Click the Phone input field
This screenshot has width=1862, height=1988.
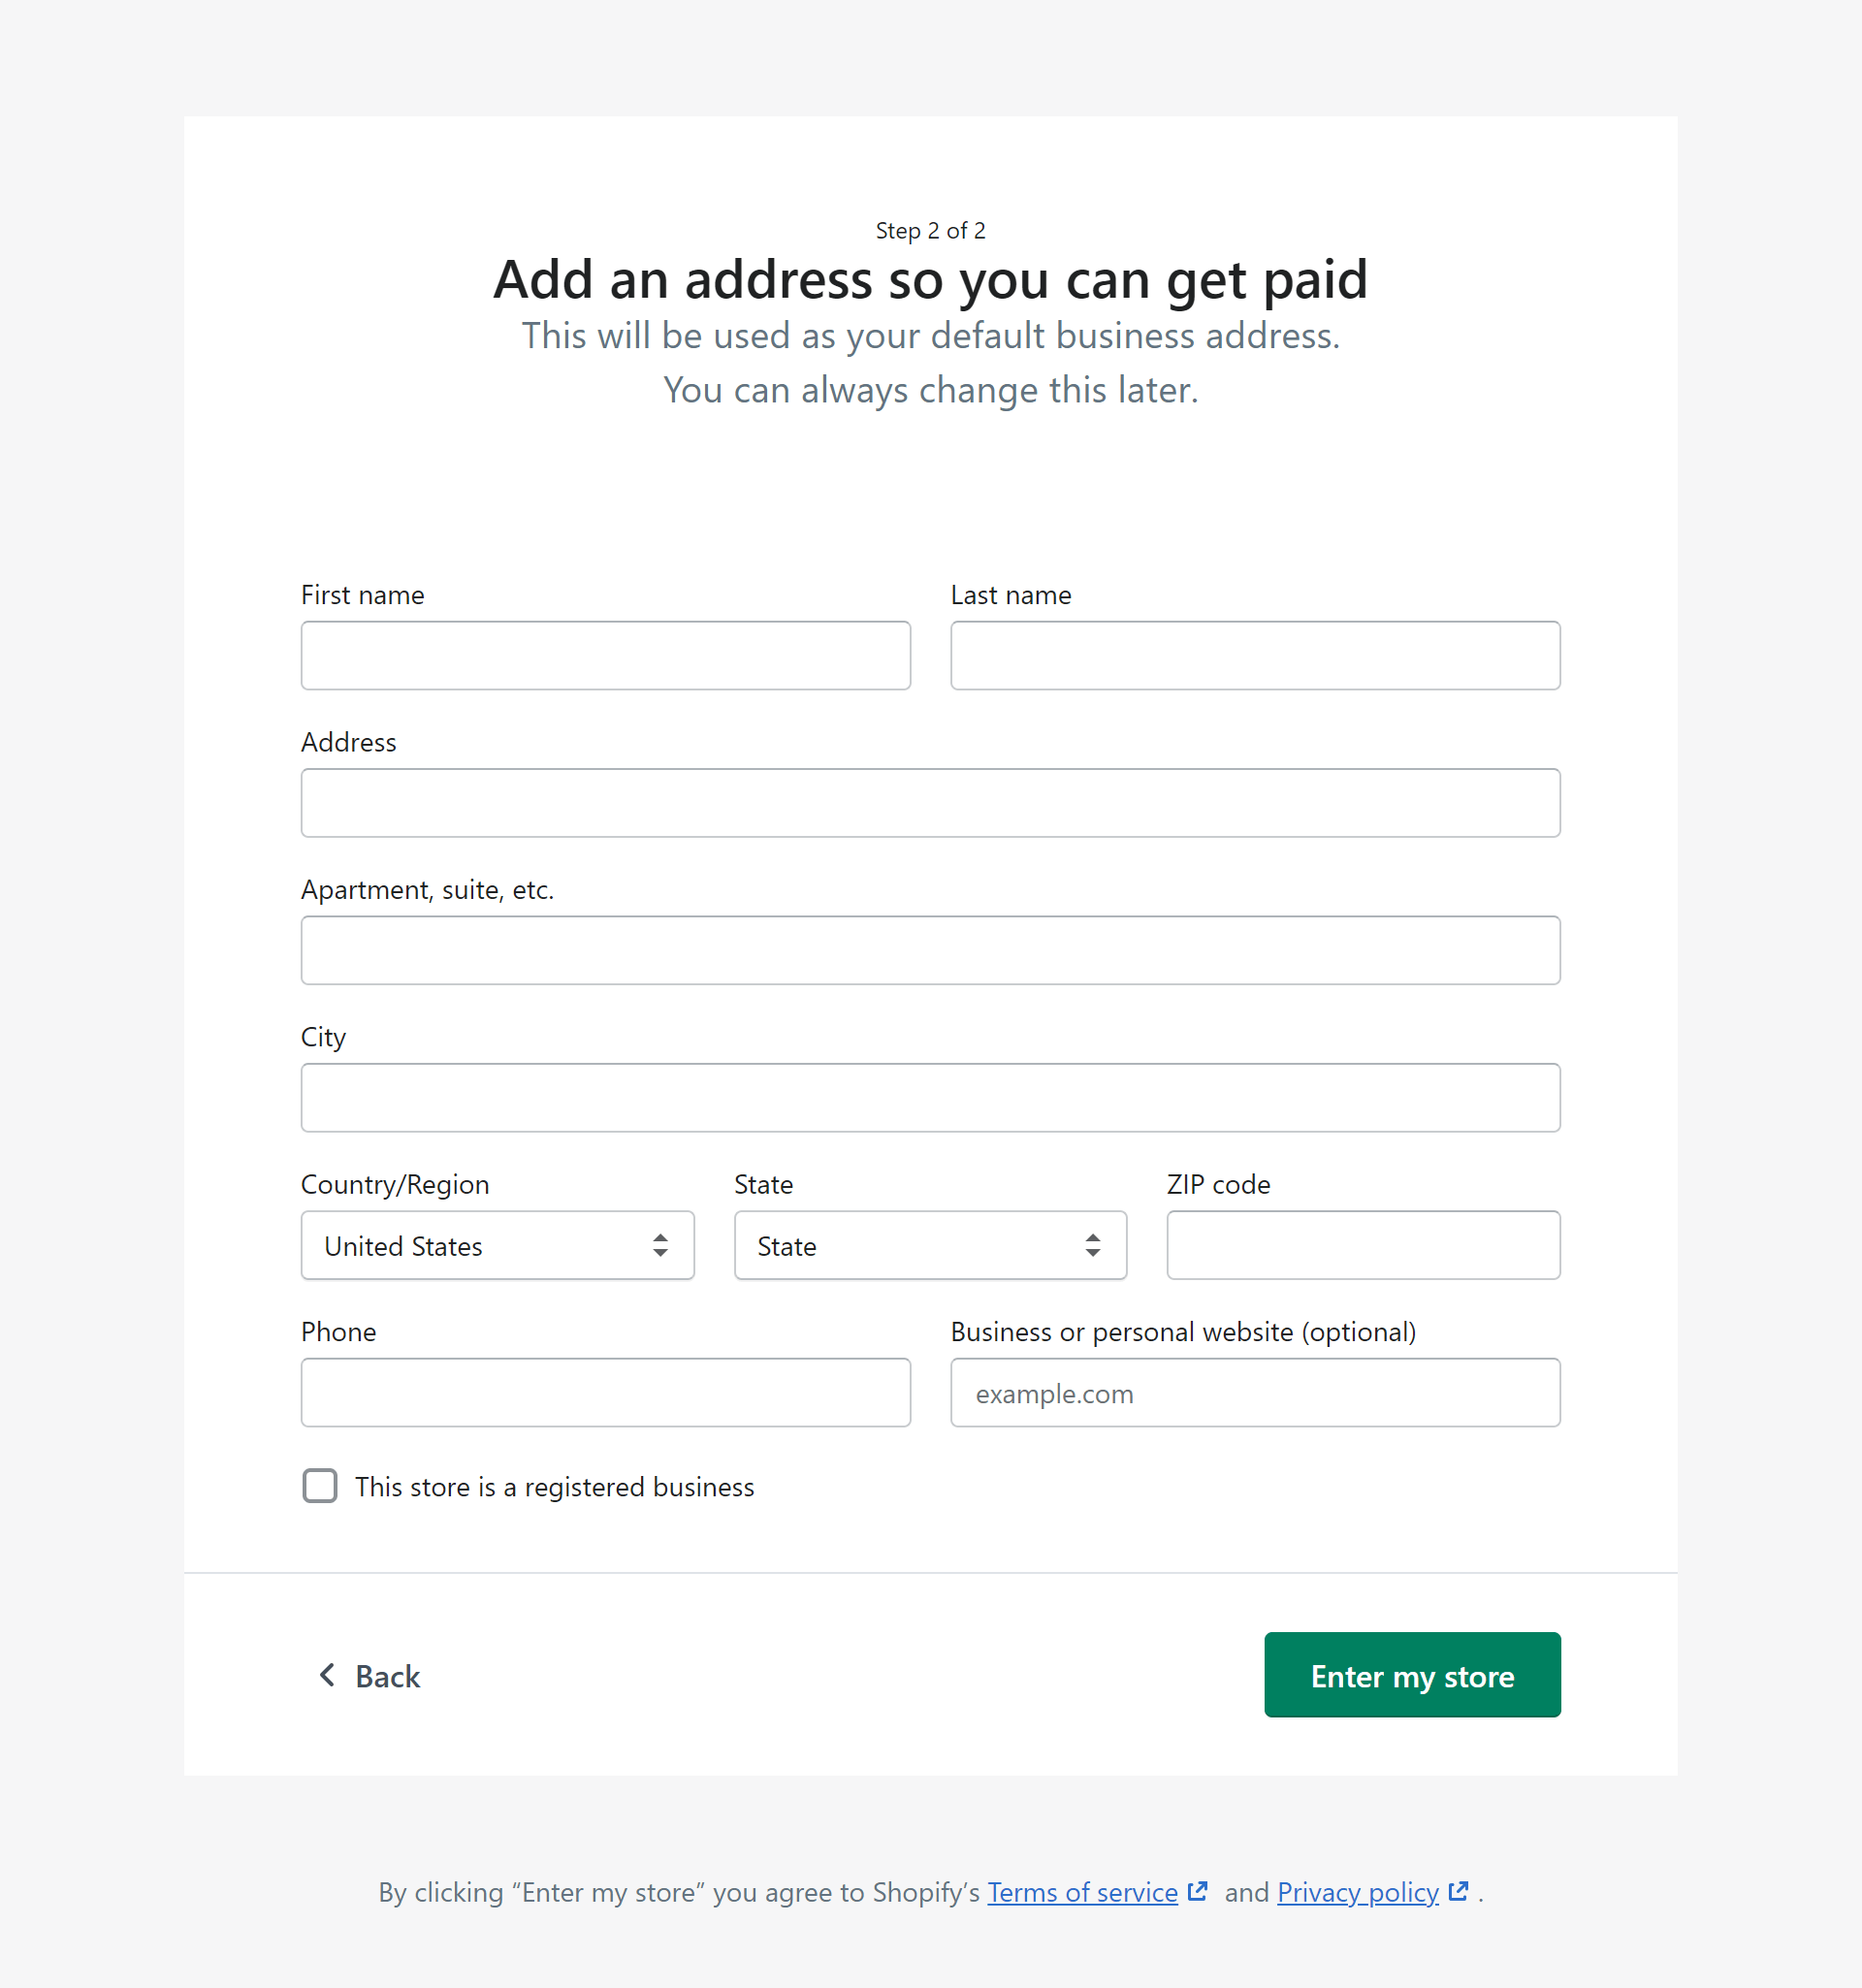pos(605,1392)
